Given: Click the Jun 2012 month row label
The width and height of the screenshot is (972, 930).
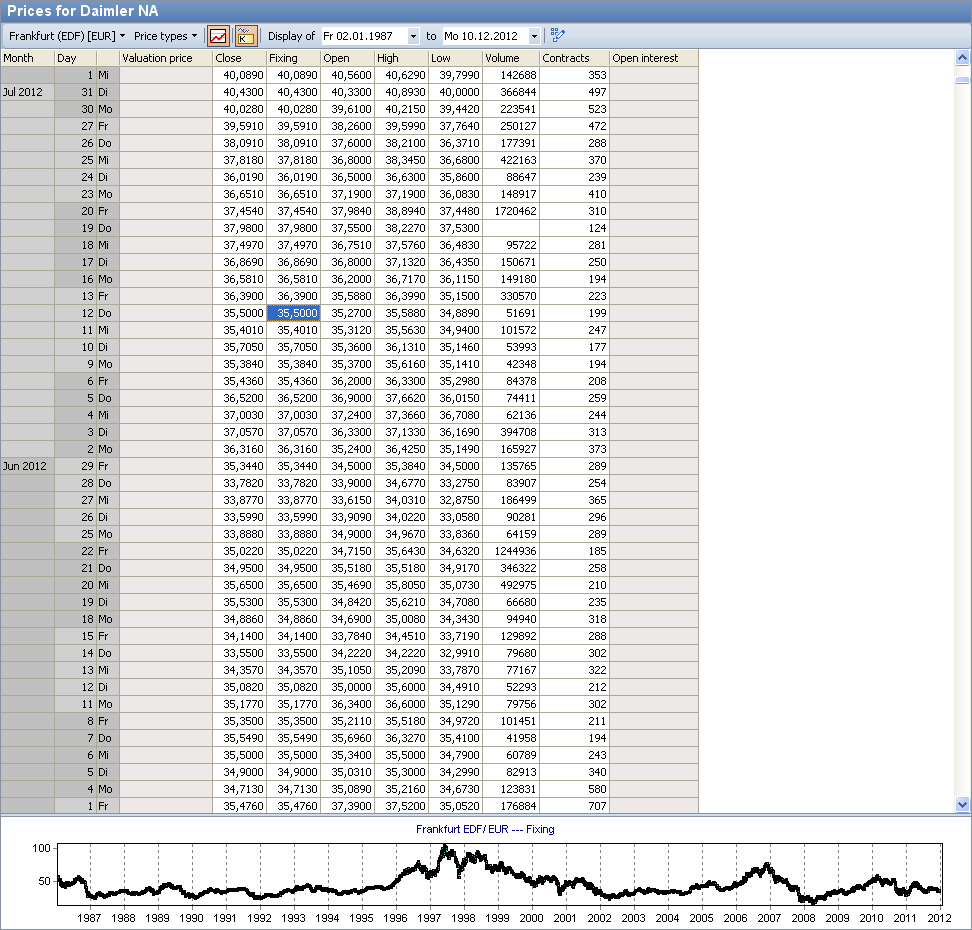Looking at the screenshot, I should [x=27, y=465].
